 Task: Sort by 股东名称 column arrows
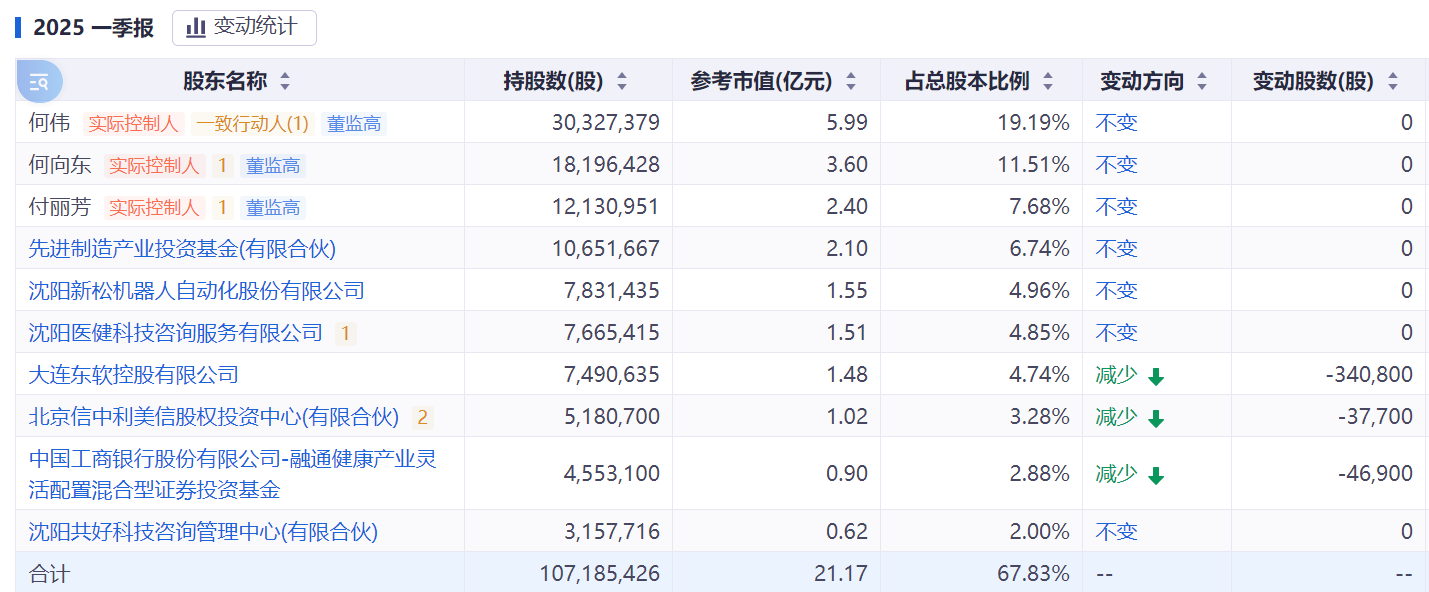point(285,82)
